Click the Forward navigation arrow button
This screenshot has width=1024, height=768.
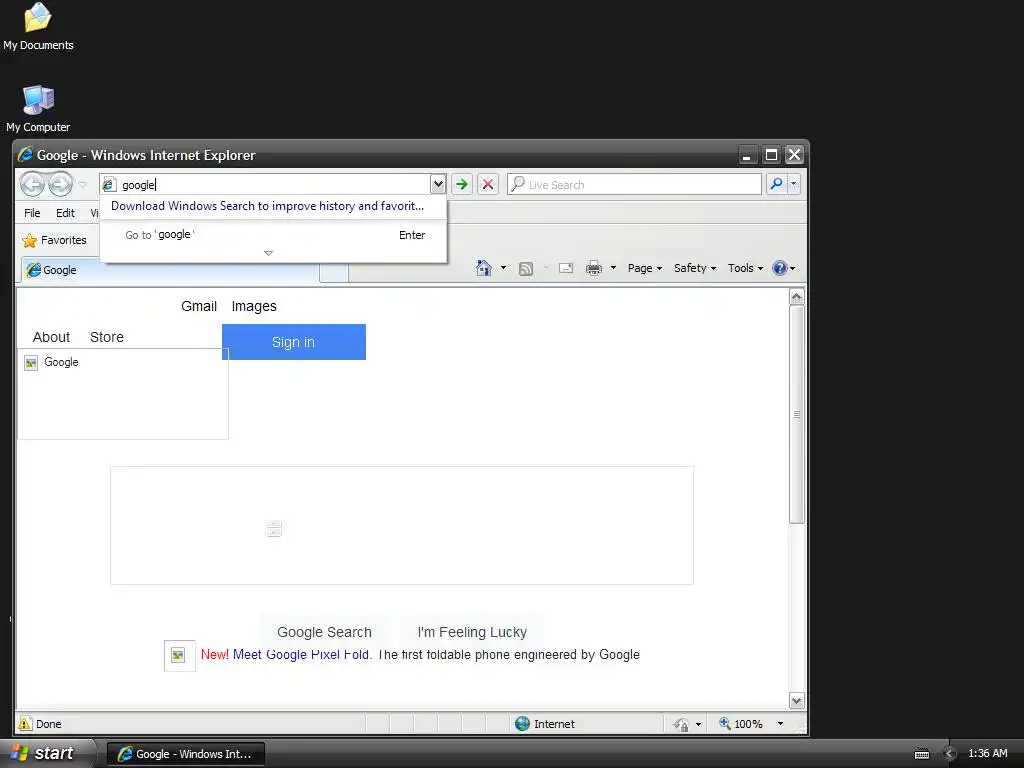60,184
